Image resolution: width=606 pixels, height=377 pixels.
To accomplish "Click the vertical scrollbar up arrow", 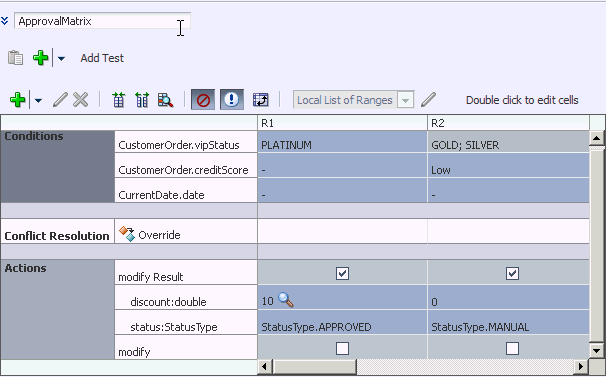I will pos(596,138).
